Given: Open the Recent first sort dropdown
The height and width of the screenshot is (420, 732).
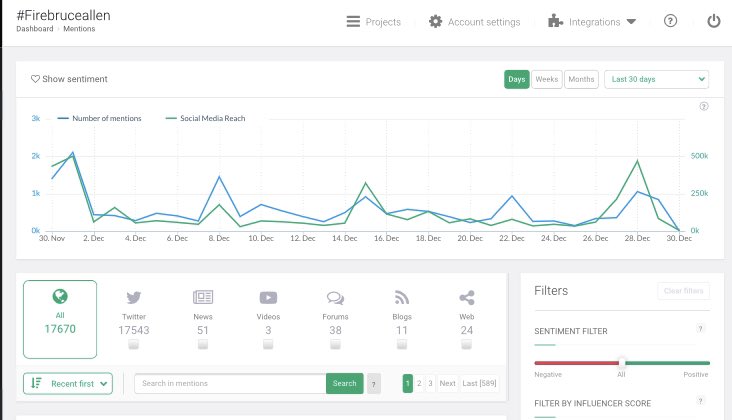Looking at the screenshot, I should coord(68,384).
